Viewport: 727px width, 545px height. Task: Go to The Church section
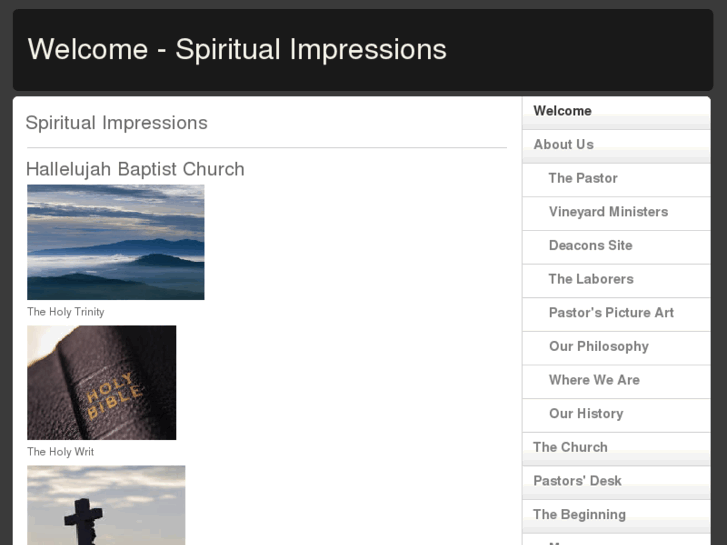[570, 447]
